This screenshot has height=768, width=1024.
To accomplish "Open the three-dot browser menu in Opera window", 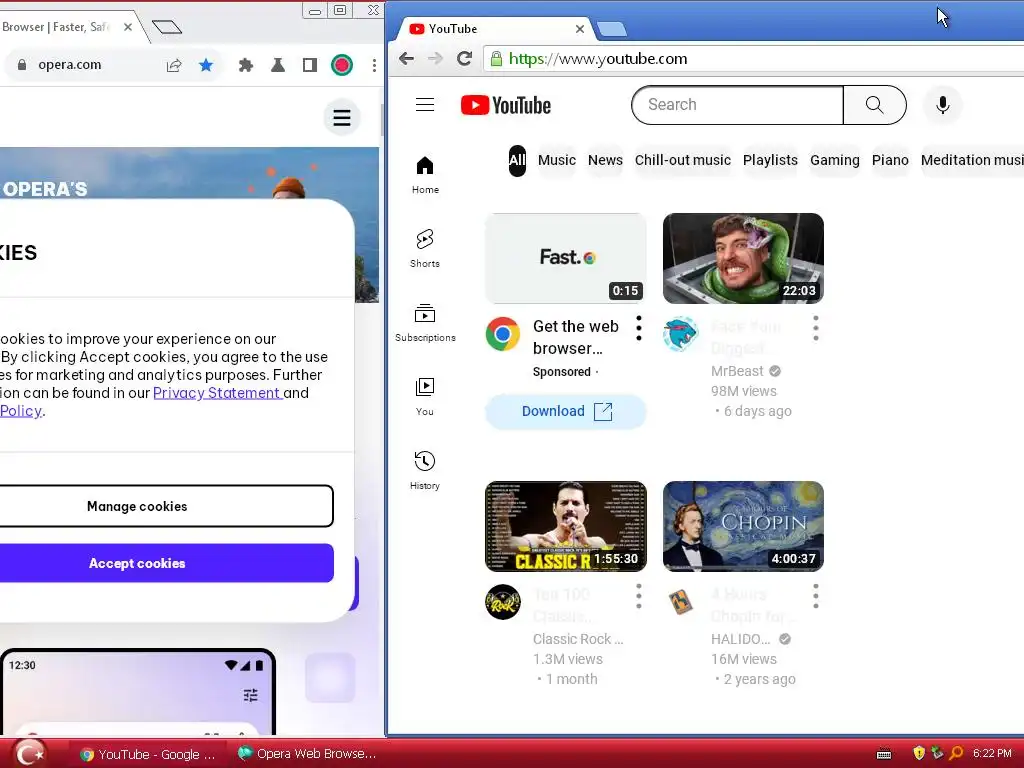I will coord(374,65).
